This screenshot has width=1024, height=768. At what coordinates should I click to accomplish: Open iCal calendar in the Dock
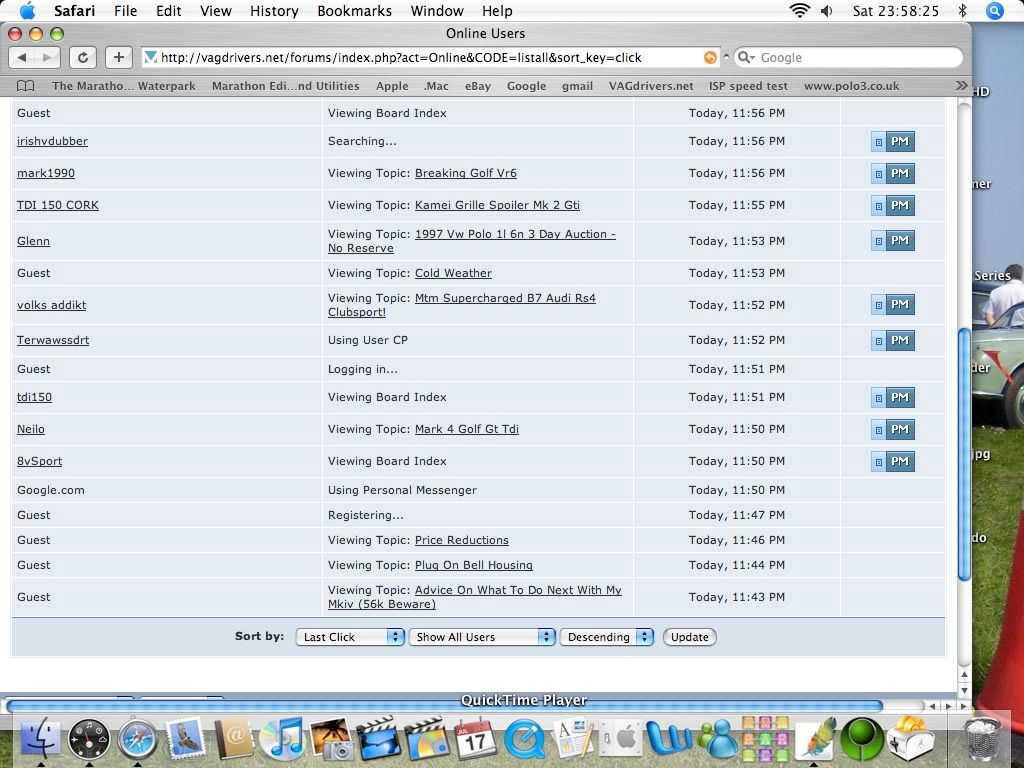click(x=475, y=740)
